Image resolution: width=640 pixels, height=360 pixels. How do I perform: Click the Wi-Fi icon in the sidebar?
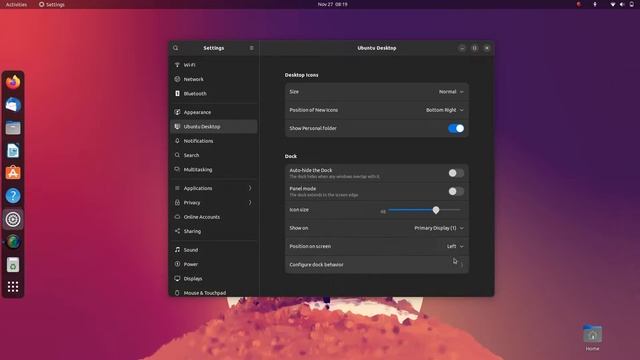[177, 65]
